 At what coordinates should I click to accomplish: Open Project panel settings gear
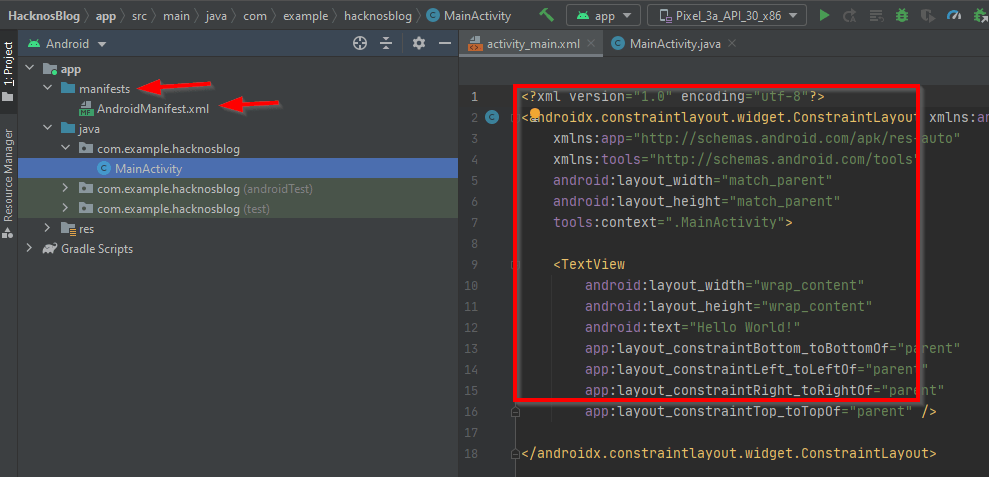[x=419, y=44]
